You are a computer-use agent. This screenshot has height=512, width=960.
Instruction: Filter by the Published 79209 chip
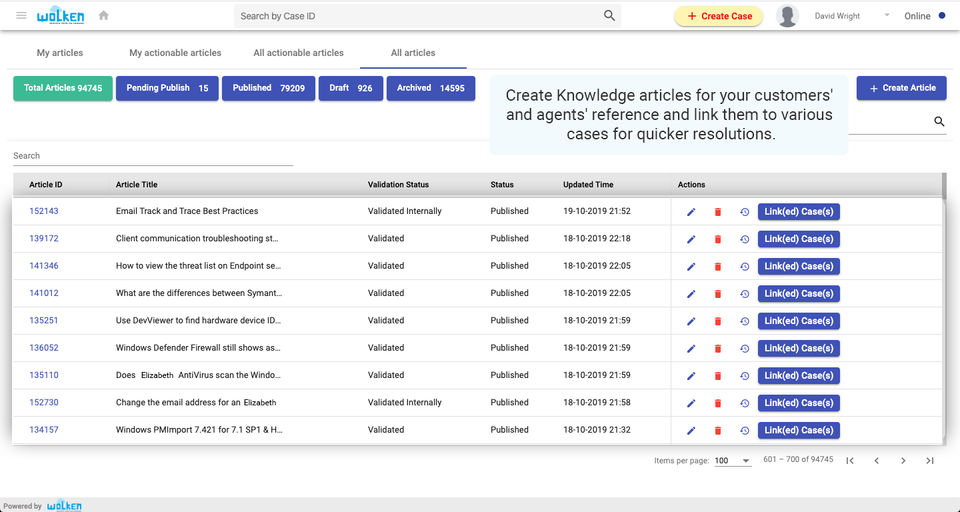[268, 88]
